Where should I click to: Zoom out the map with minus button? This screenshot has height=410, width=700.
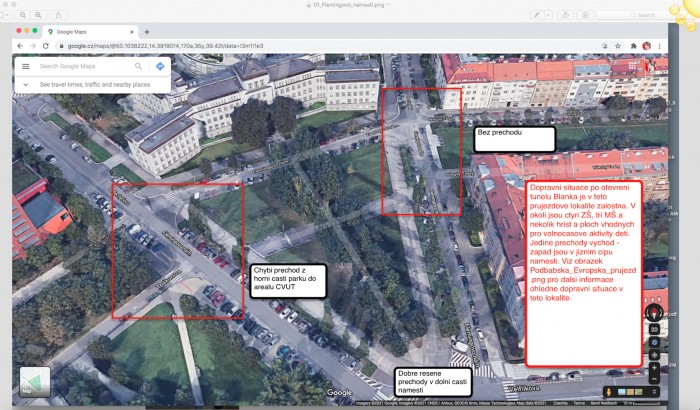pyautogui.click(x=654, y=379)
